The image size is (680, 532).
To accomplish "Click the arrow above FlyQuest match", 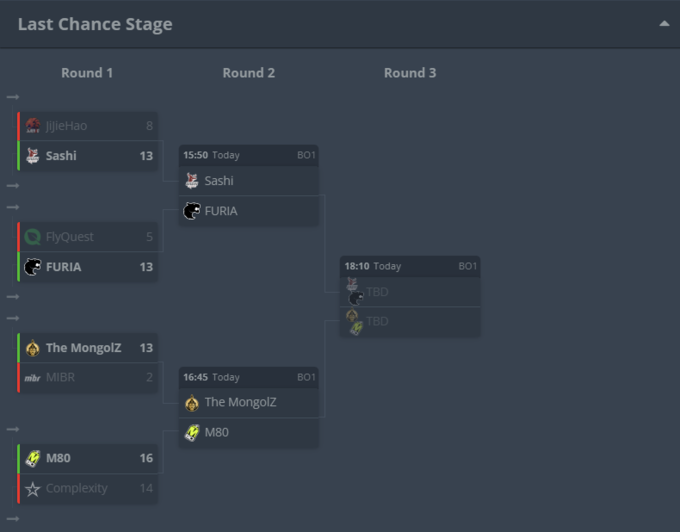I will (x=13, y=207).
